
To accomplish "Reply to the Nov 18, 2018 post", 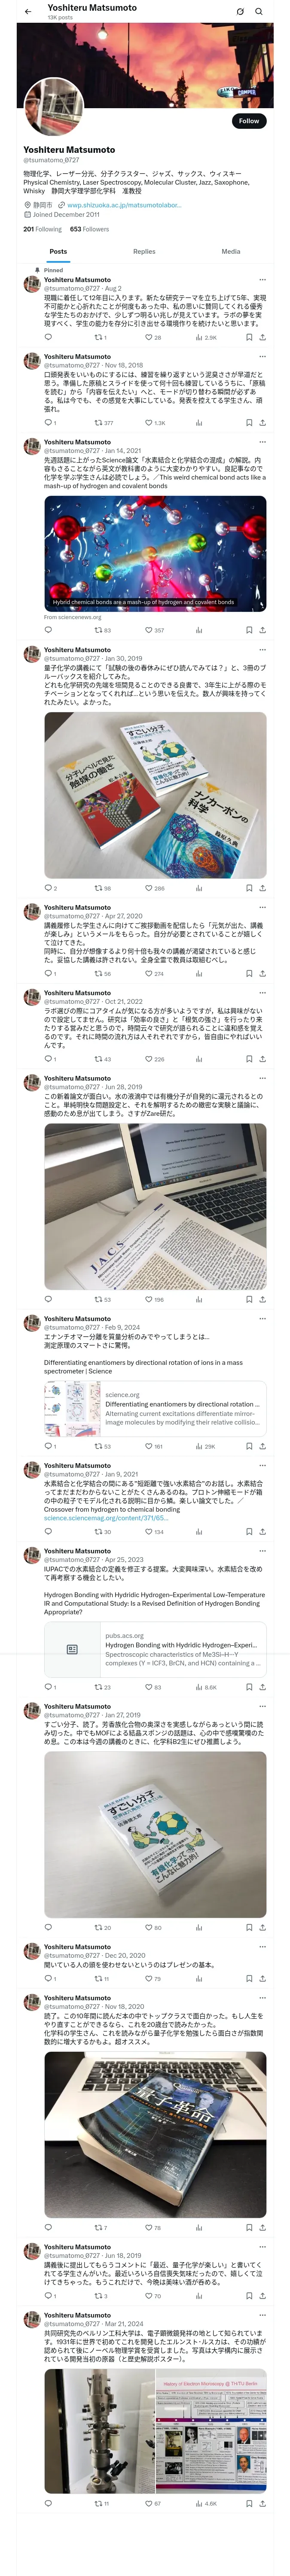I will click(50, 423).
